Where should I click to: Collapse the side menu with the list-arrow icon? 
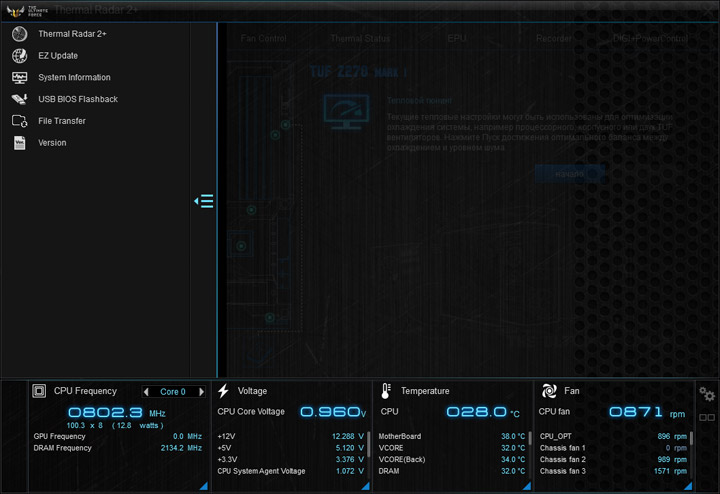[x=204, y=201]
